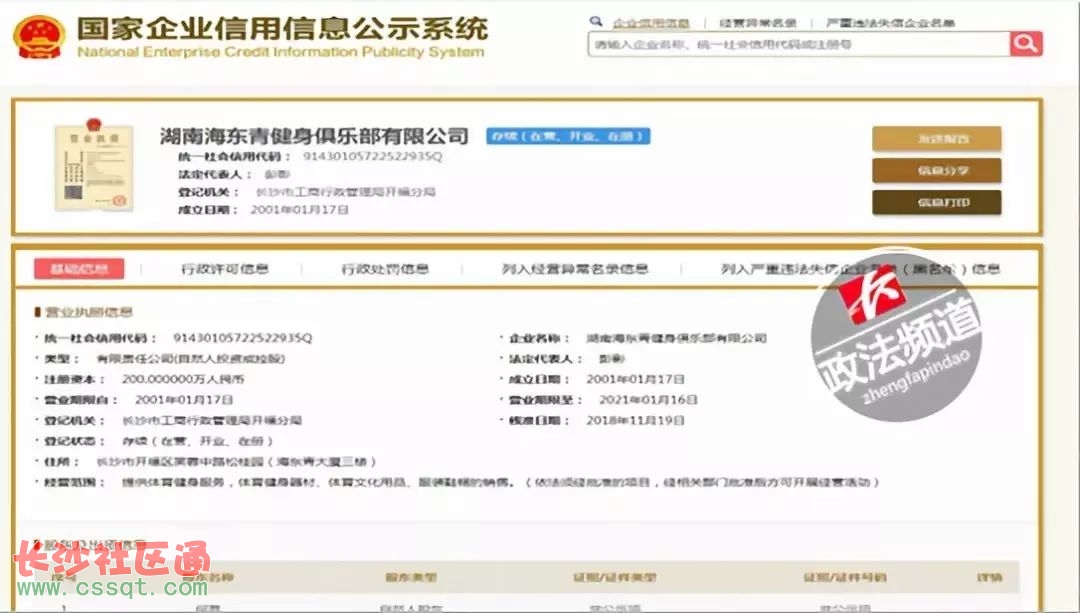Click the blue 存续 status badge
Image resolution: width=1080 pixels, height=613 pixels.
(568, 136)
